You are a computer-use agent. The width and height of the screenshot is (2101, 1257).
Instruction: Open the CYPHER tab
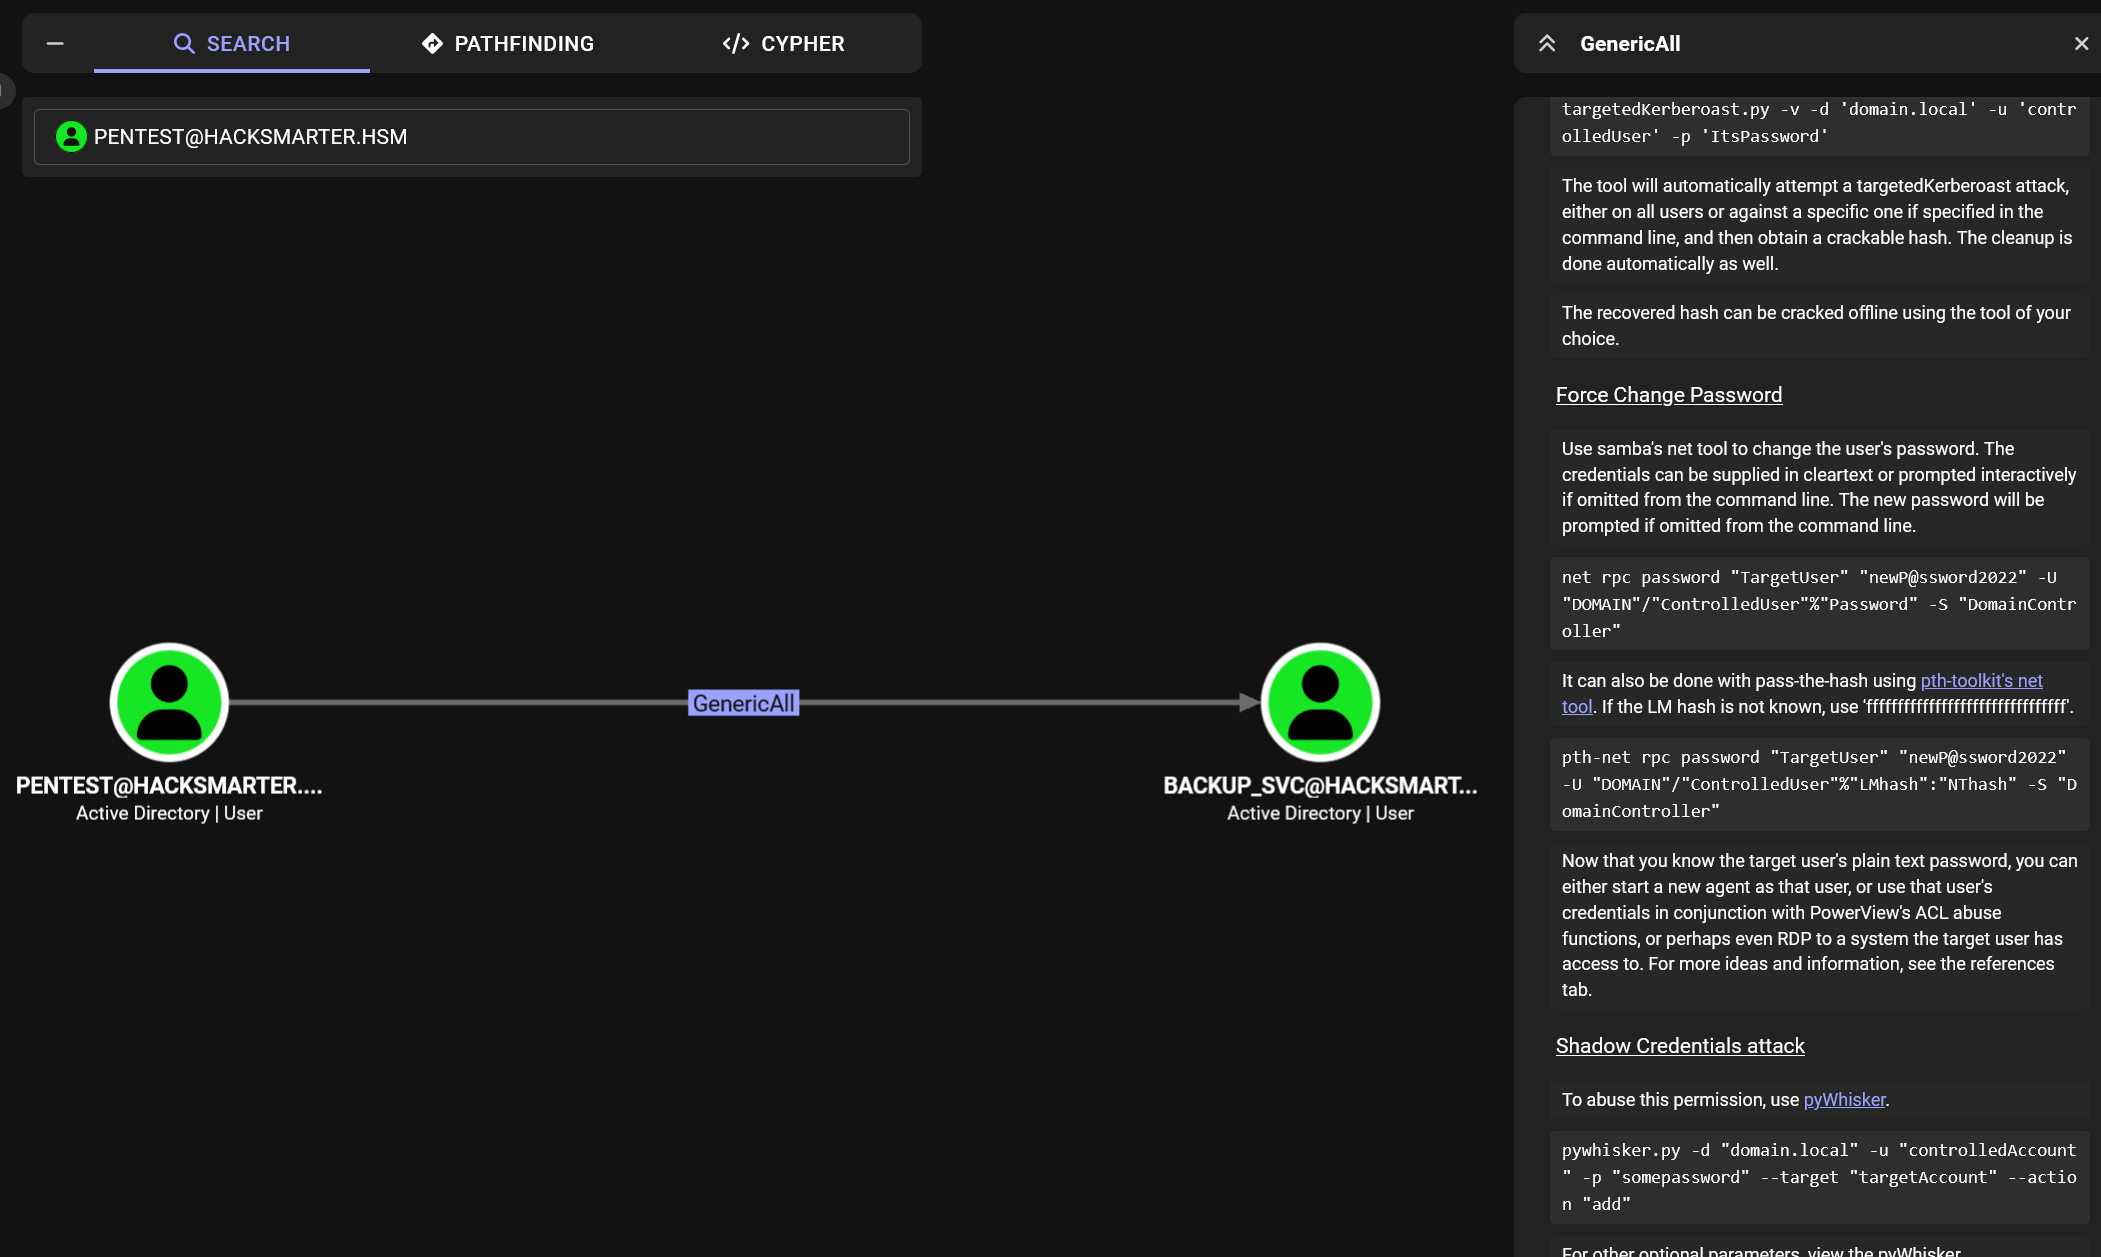[x=784, y=44]
